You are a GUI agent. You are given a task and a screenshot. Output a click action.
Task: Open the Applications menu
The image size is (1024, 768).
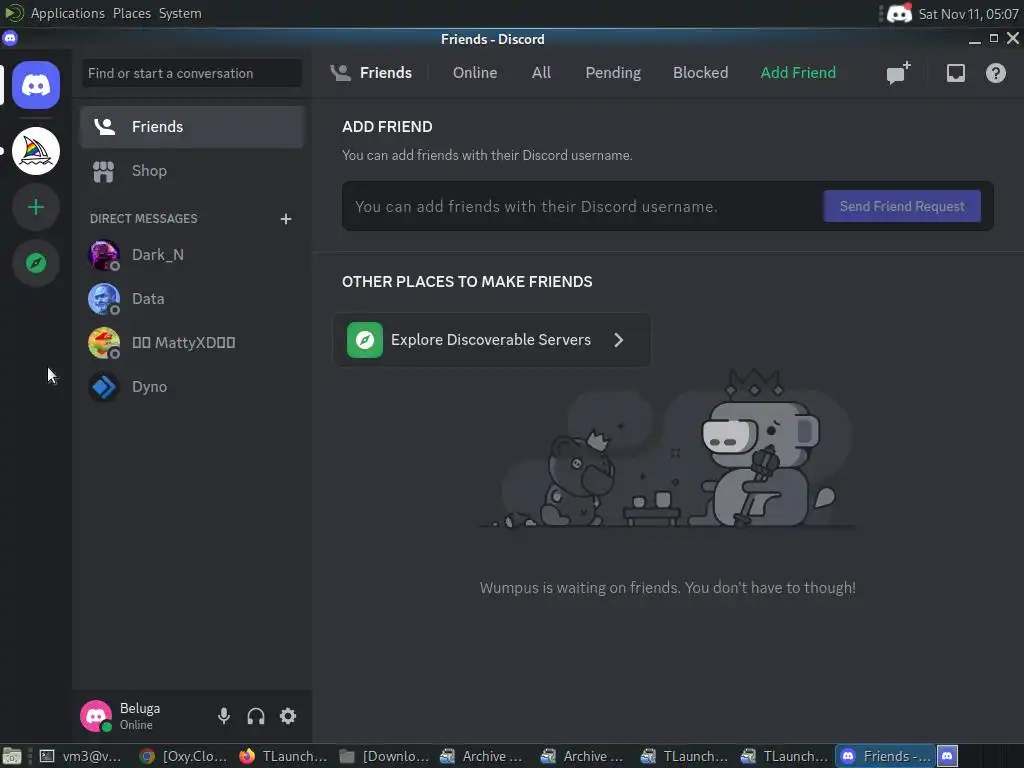[67, 13]
